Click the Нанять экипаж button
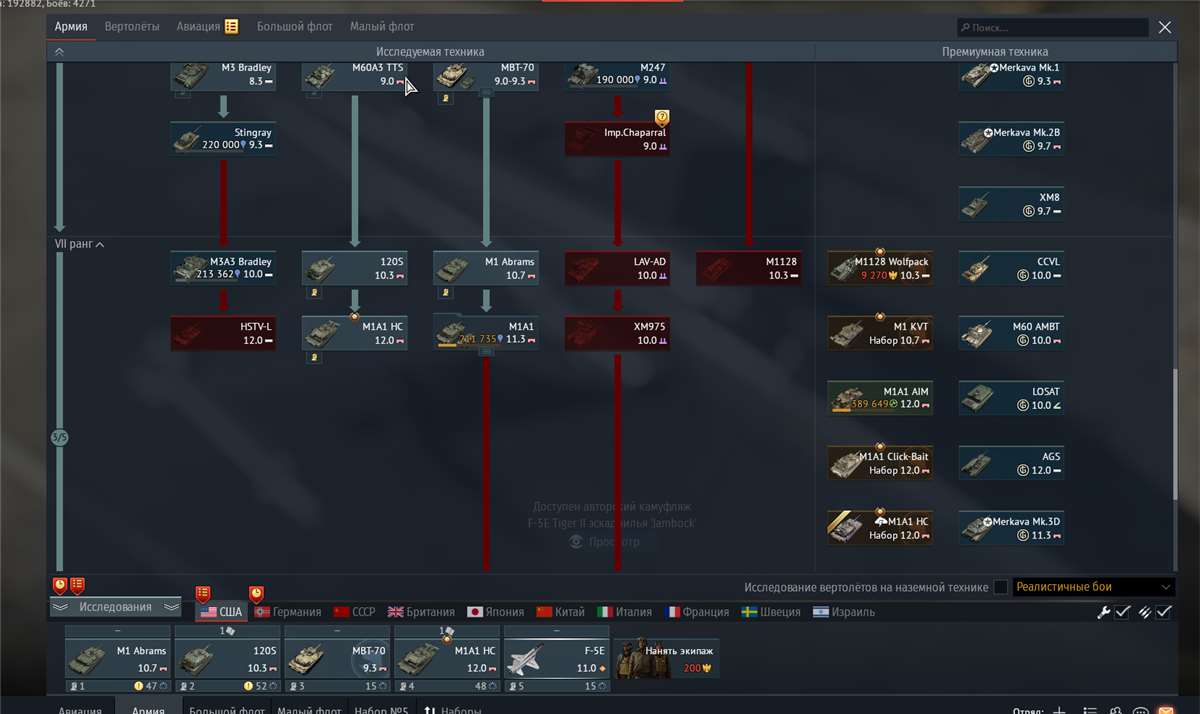 point(666,657)
